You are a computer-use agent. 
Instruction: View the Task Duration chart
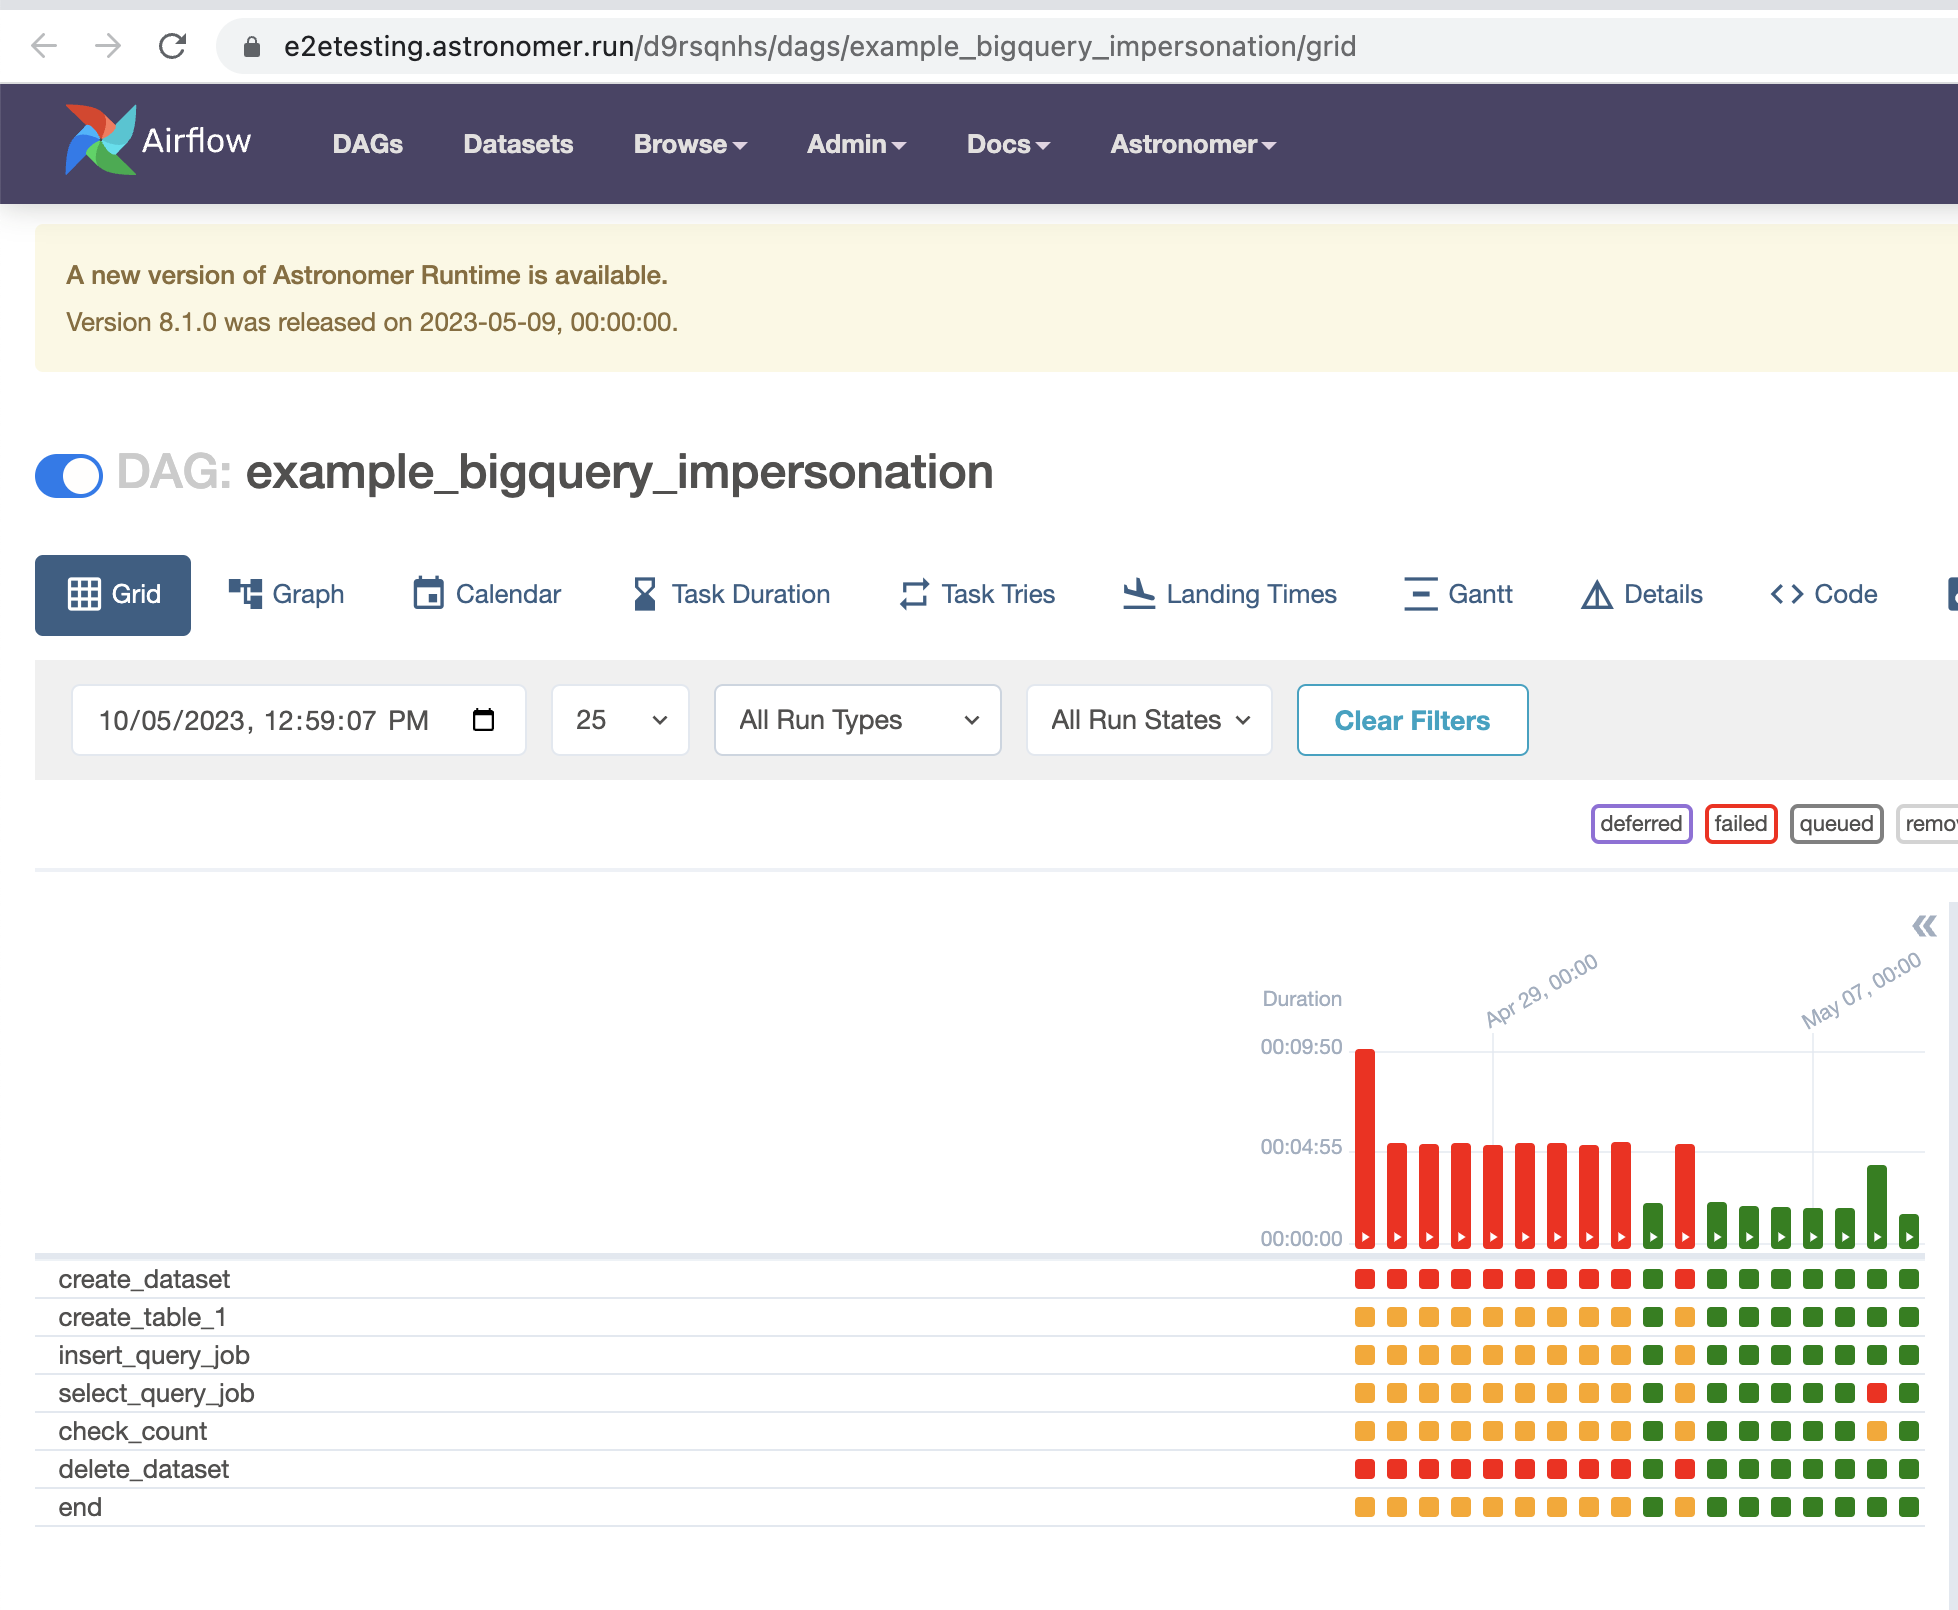coord(731,594)
